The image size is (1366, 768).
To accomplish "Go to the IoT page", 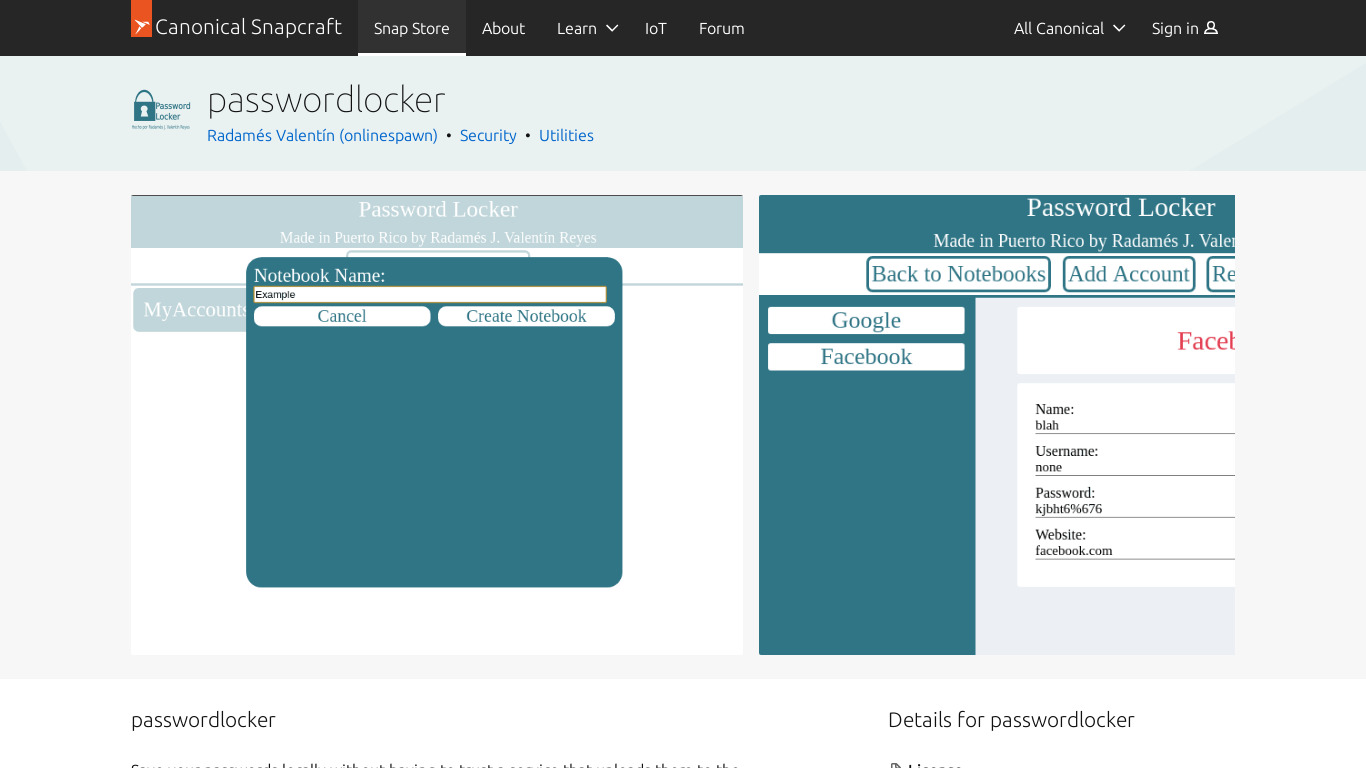I will (656, 28).
